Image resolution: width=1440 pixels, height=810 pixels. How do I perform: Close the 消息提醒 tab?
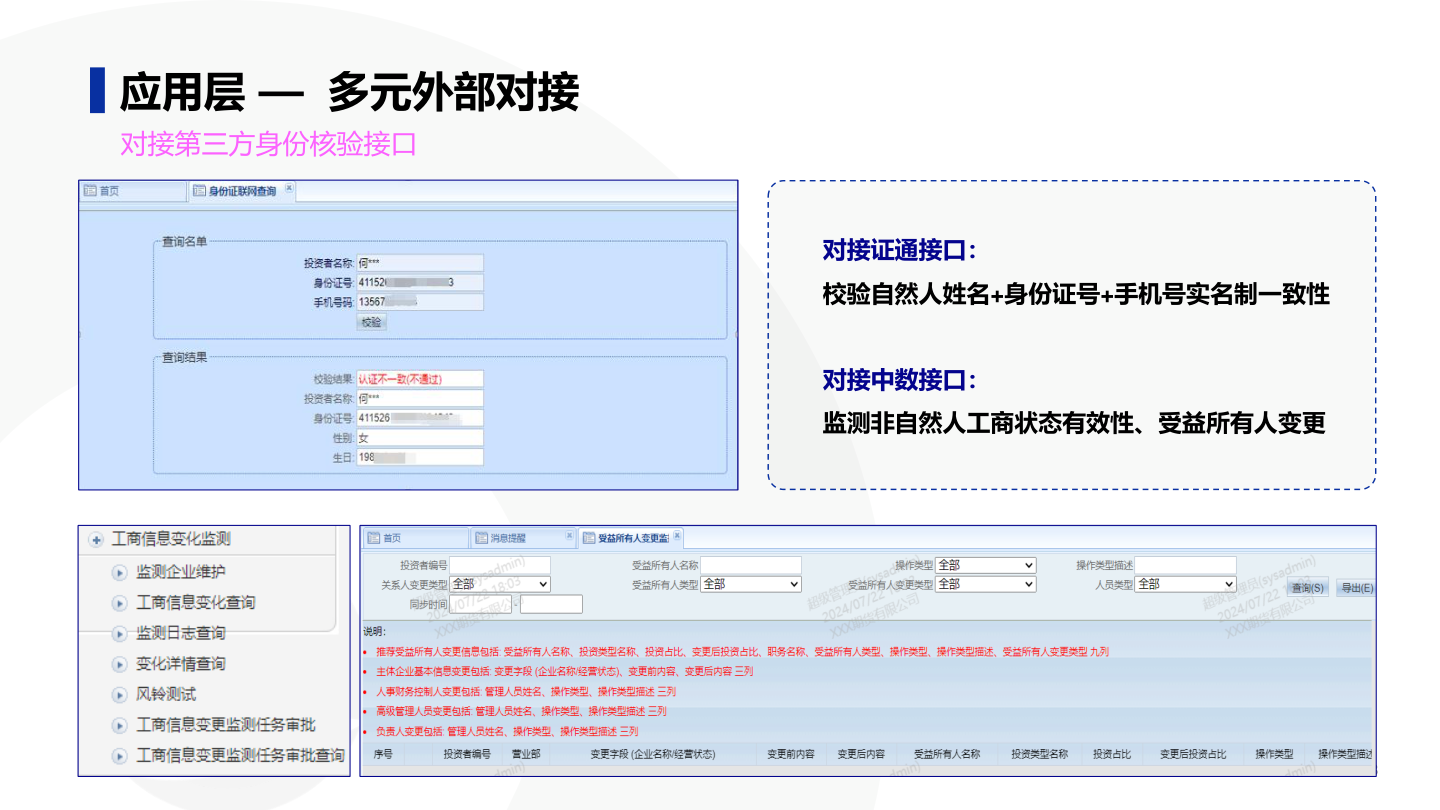569,536
